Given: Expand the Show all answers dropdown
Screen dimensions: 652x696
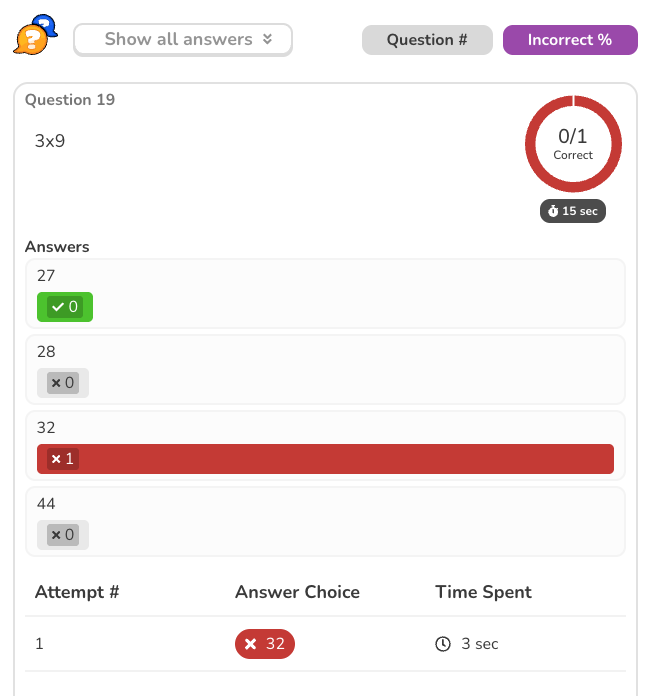Looking at the screenshot, I should tap(182, 40).
